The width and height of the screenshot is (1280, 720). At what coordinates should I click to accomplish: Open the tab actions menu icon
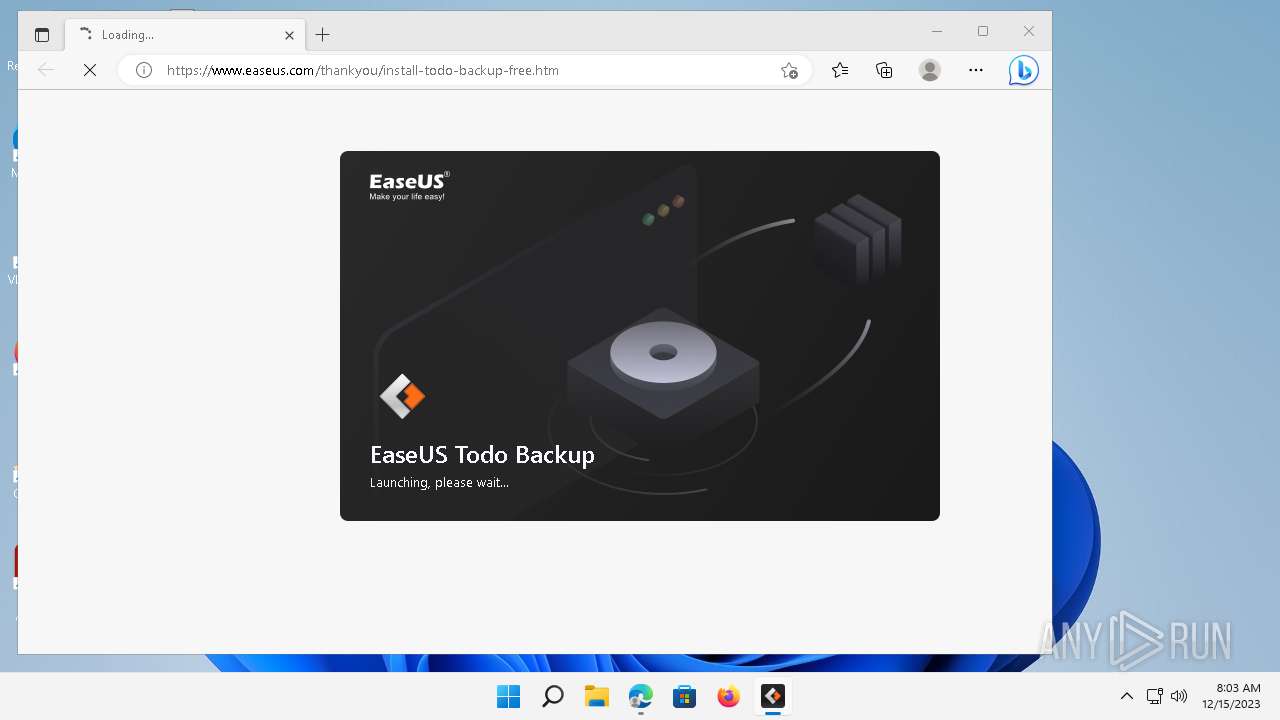pos(42,35)
